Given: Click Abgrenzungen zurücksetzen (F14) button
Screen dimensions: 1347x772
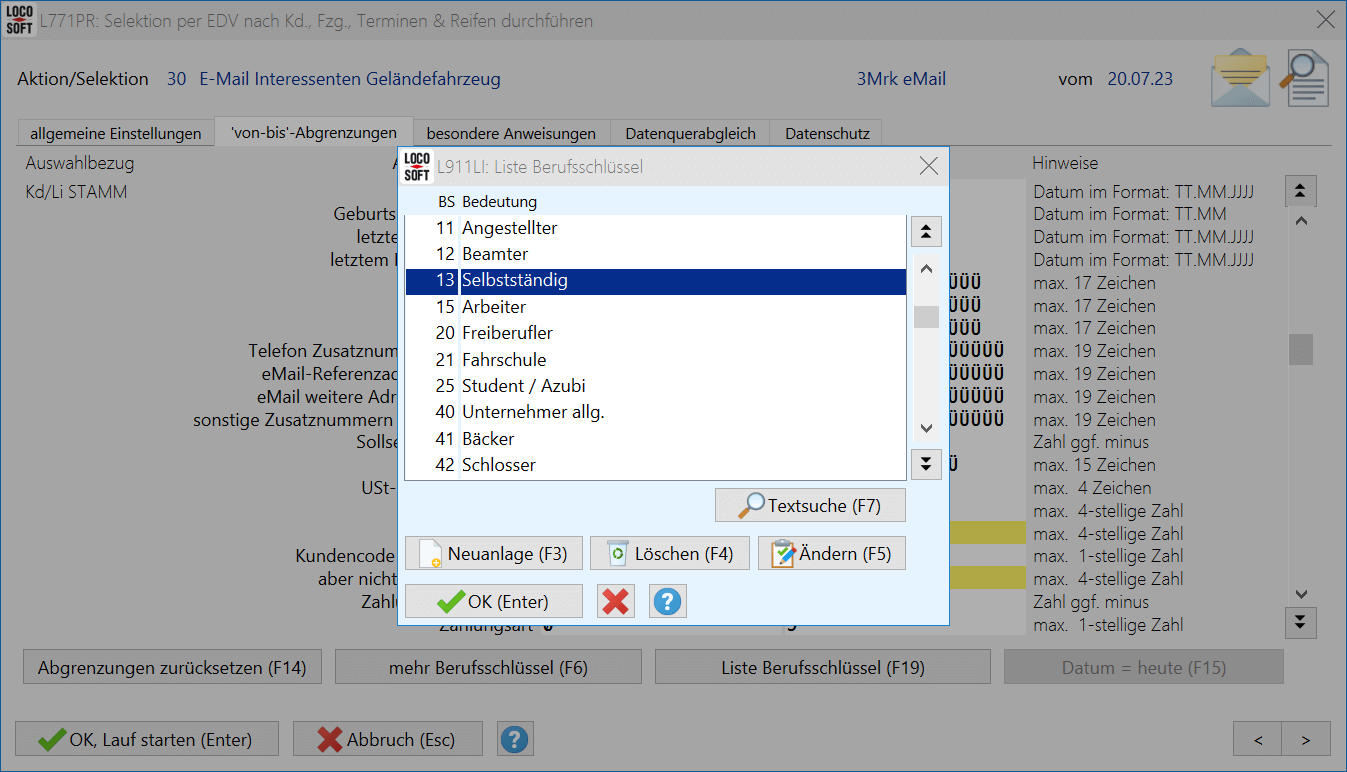Looking at the screenshot, I should tap(172, 667).
